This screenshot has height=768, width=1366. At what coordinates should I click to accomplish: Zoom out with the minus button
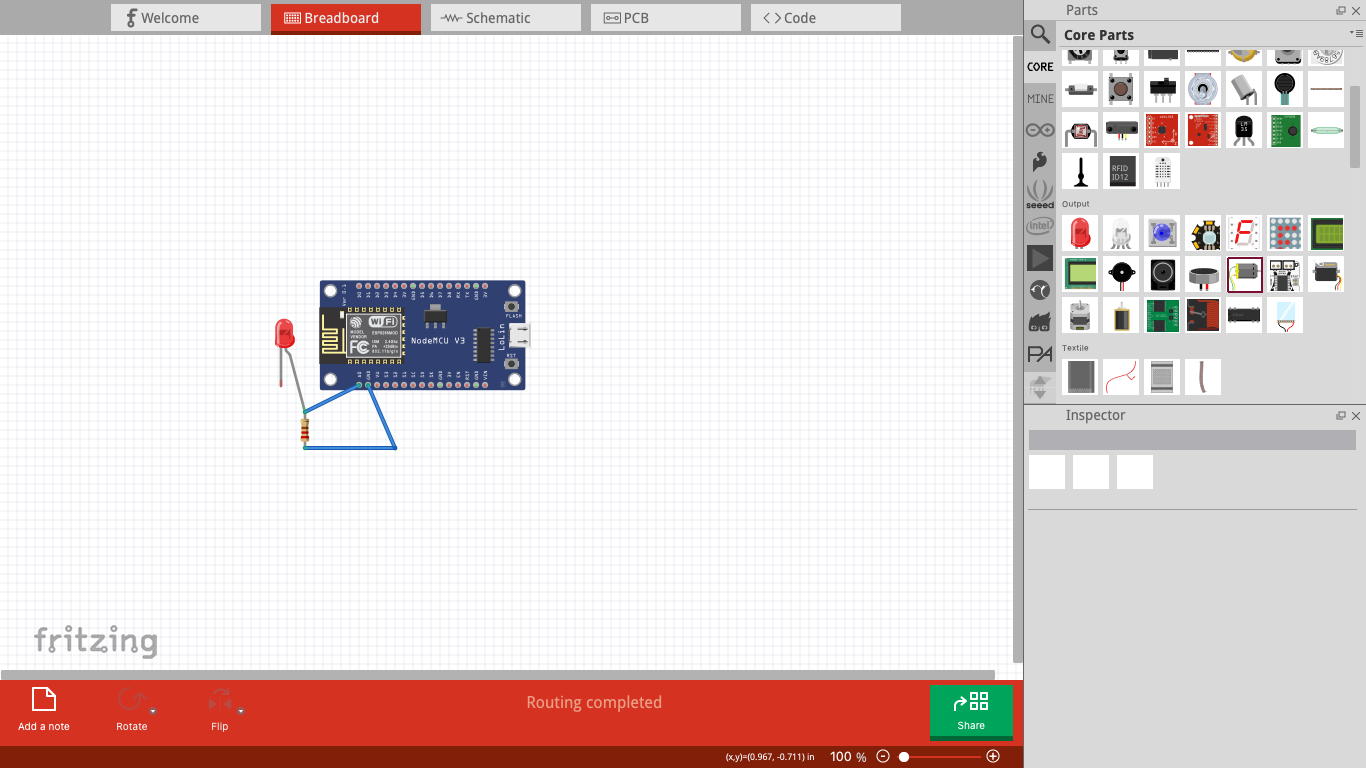click(883, 757)
